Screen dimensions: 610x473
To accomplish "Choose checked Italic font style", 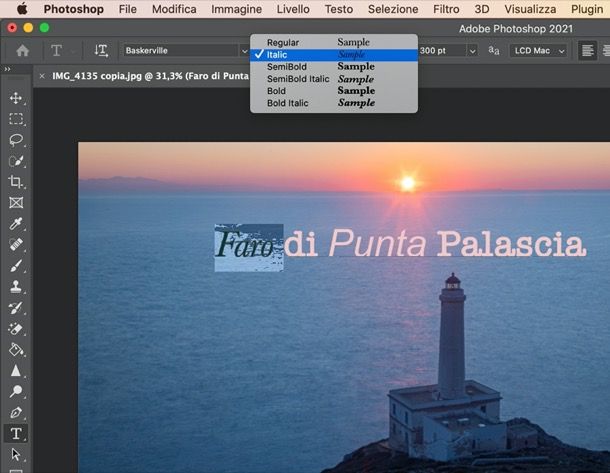I will tap(334, 55).
